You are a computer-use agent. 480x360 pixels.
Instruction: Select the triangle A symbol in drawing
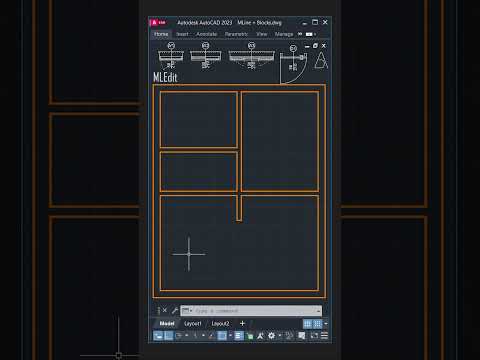coord(321,60)
